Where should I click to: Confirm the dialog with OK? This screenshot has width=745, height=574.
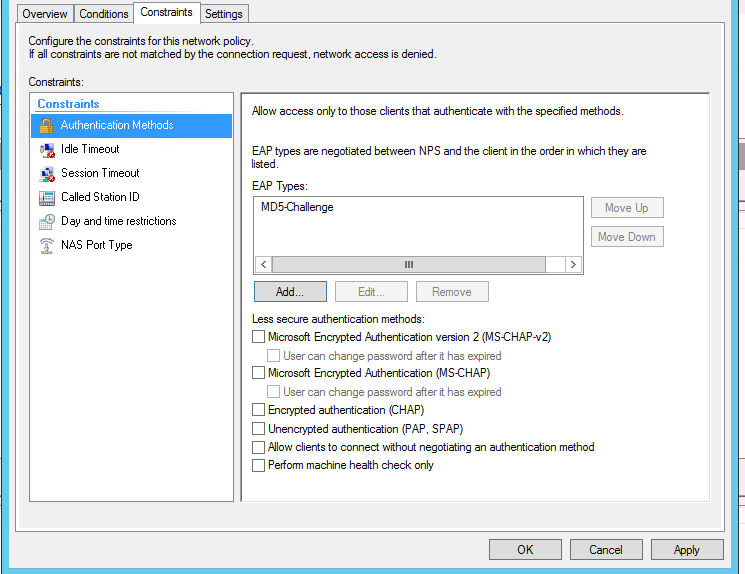pyautogui.click(x=525, y=550)
